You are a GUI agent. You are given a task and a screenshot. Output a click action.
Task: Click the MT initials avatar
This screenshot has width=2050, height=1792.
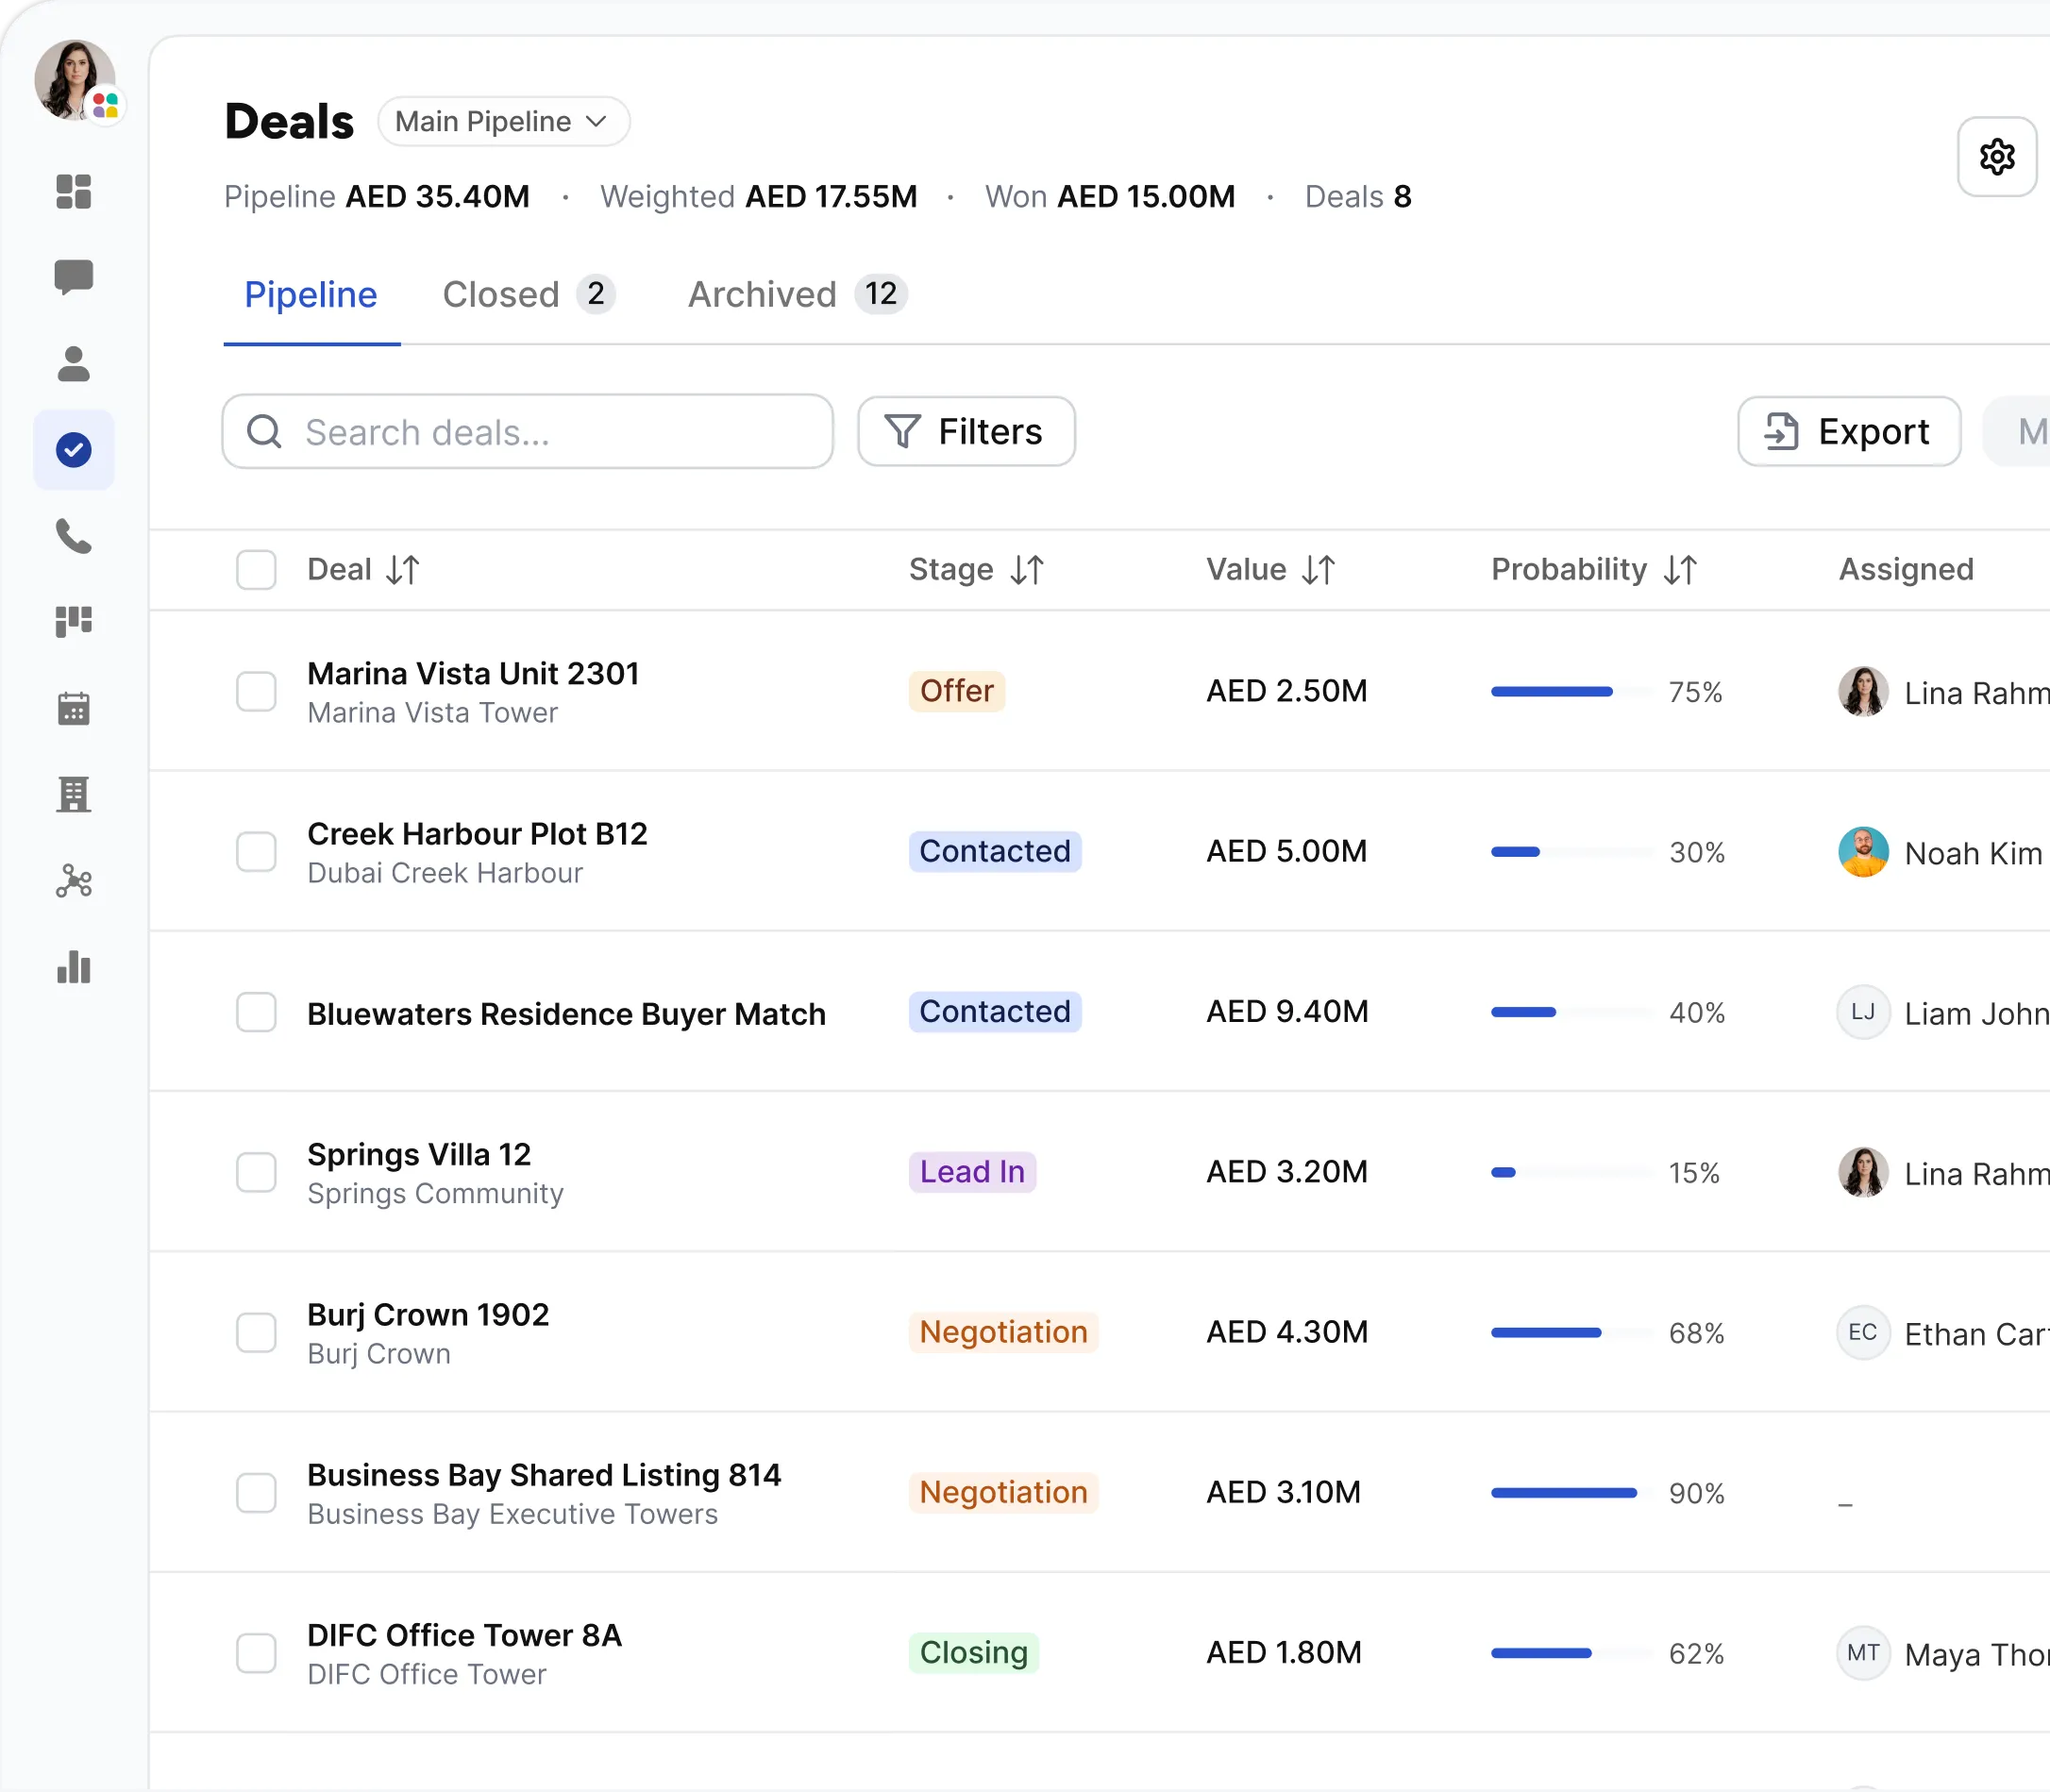(x=1863, y=1653)
